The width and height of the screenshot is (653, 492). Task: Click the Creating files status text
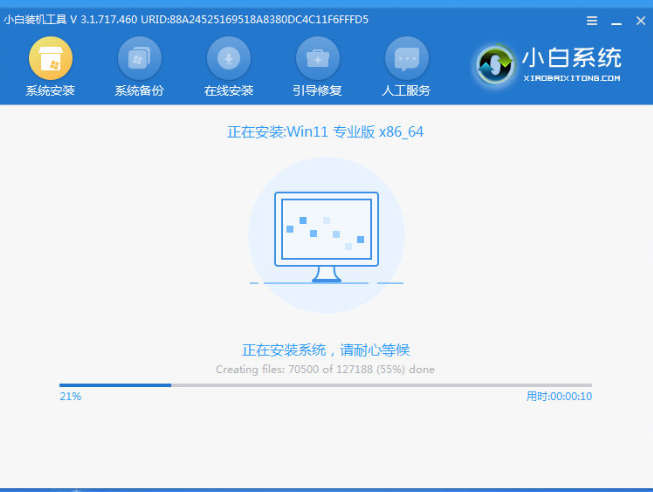tap(326, 369)
